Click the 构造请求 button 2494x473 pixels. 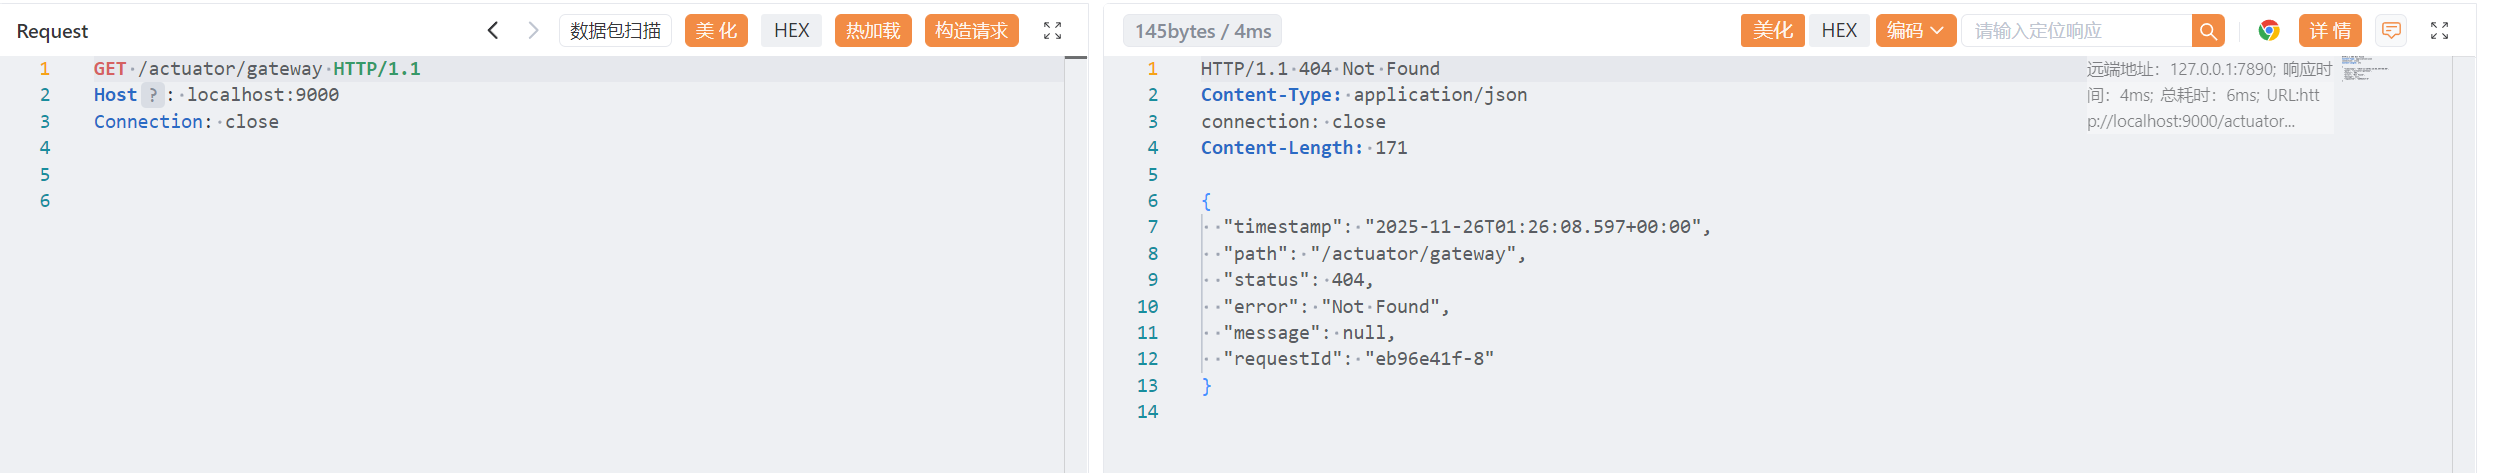click(x=971, y=31)
